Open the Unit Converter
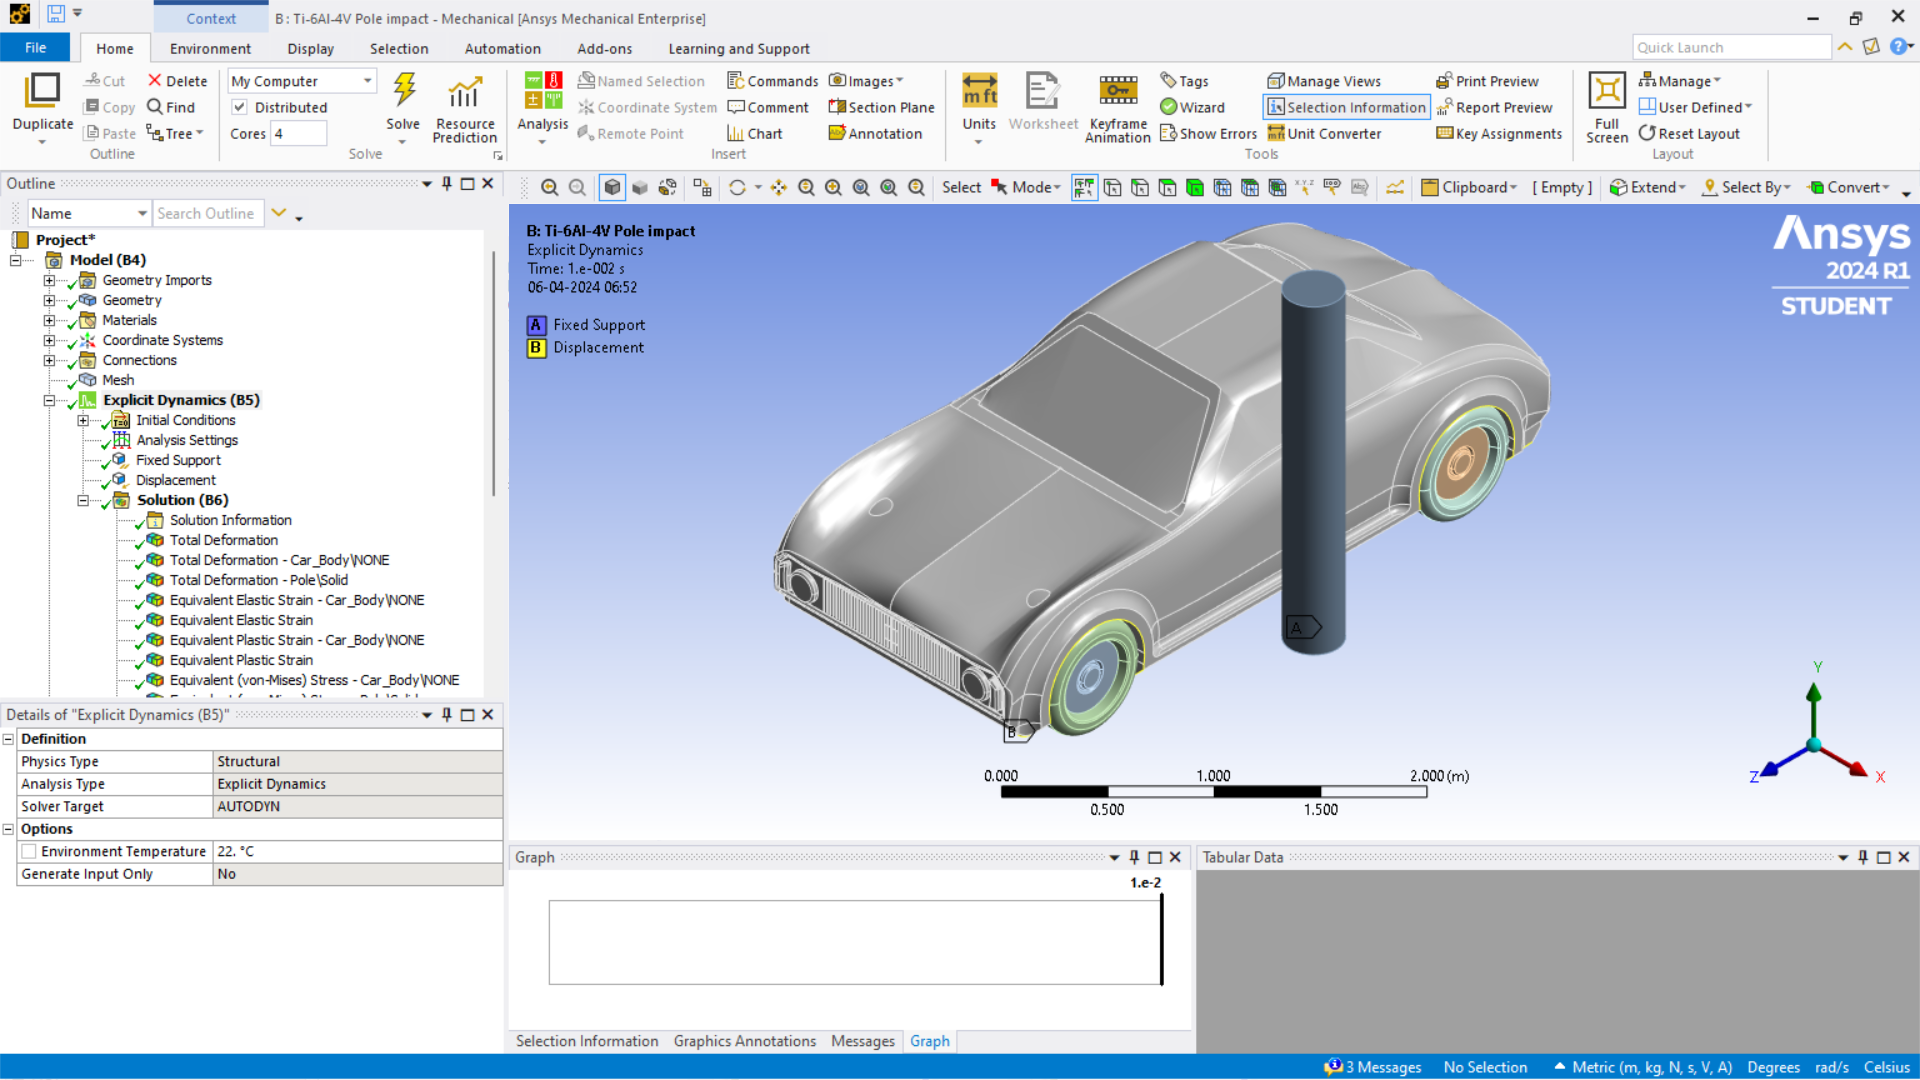 point(1324,133)
